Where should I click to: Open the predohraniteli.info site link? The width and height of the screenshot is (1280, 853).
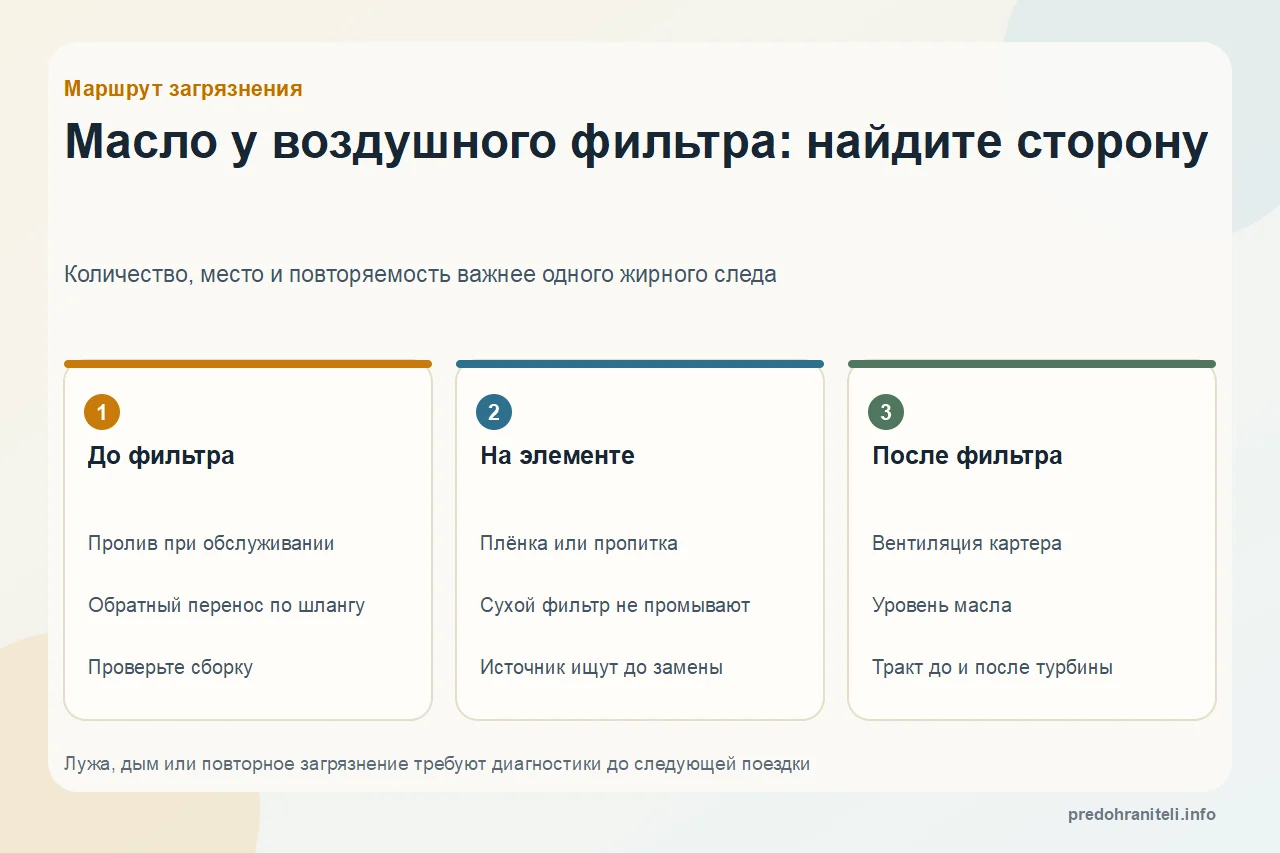click(x=1142, y=815)
